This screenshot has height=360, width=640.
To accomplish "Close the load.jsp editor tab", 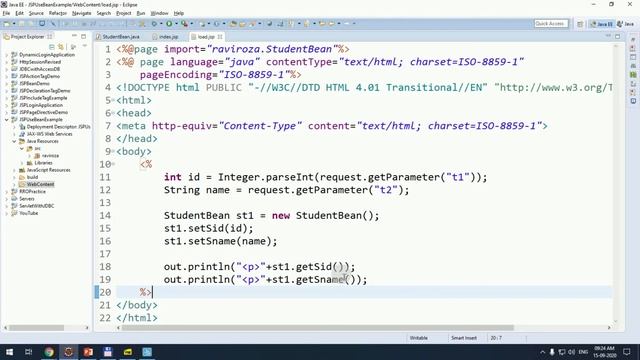I will (220, 37).
